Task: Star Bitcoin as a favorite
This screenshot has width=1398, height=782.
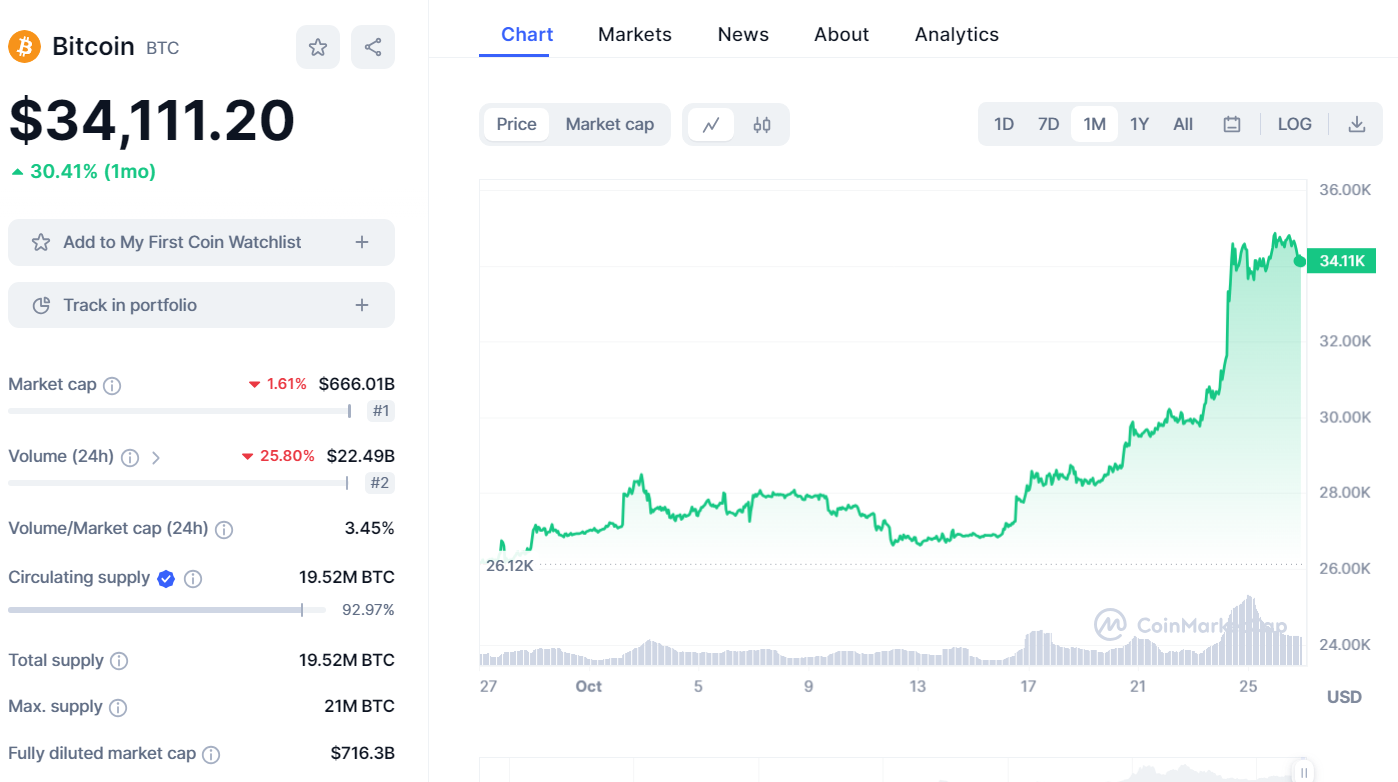Action: pyautogui.click(x=318, y=47)
